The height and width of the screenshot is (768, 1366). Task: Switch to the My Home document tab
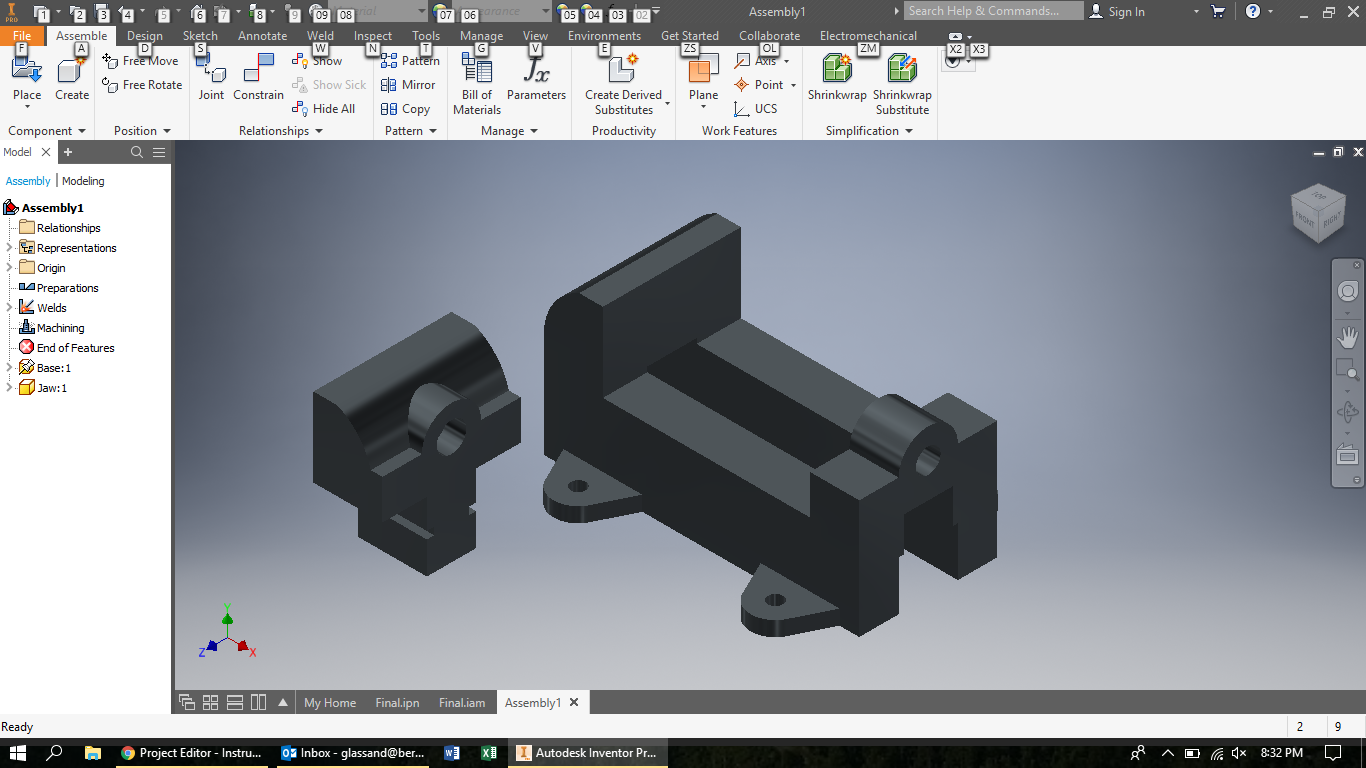click(330, 703)
